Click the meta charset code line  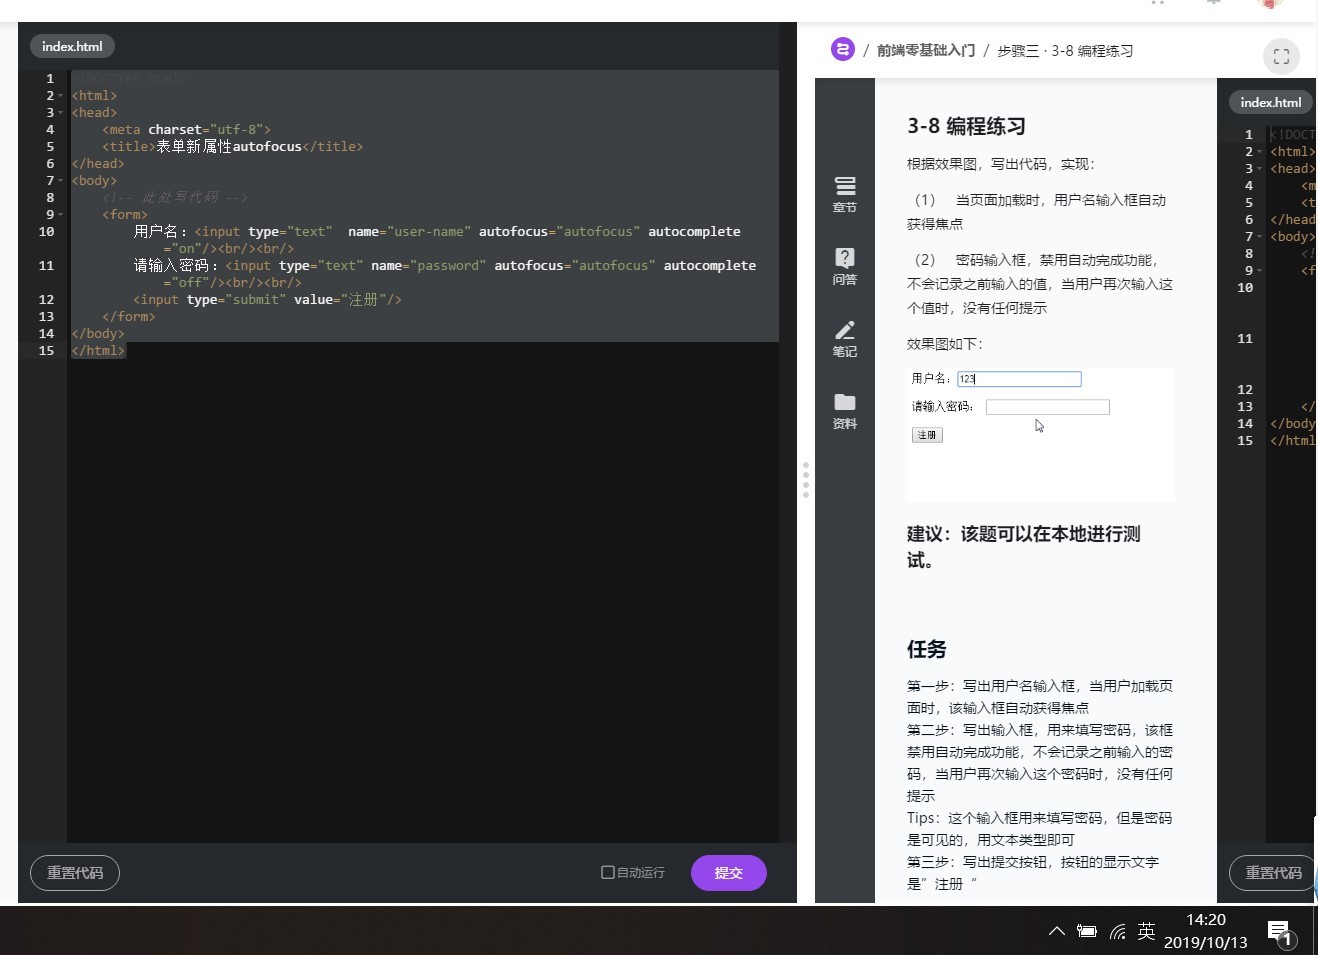click(x=186, y=130)
